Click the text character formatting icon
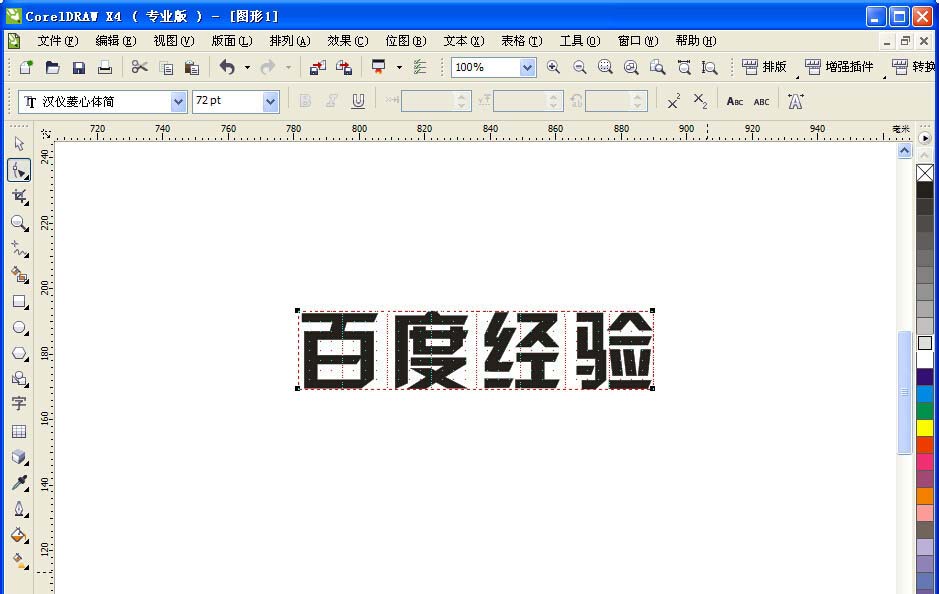Screen dimensions: 939x594 click(795, 101)
